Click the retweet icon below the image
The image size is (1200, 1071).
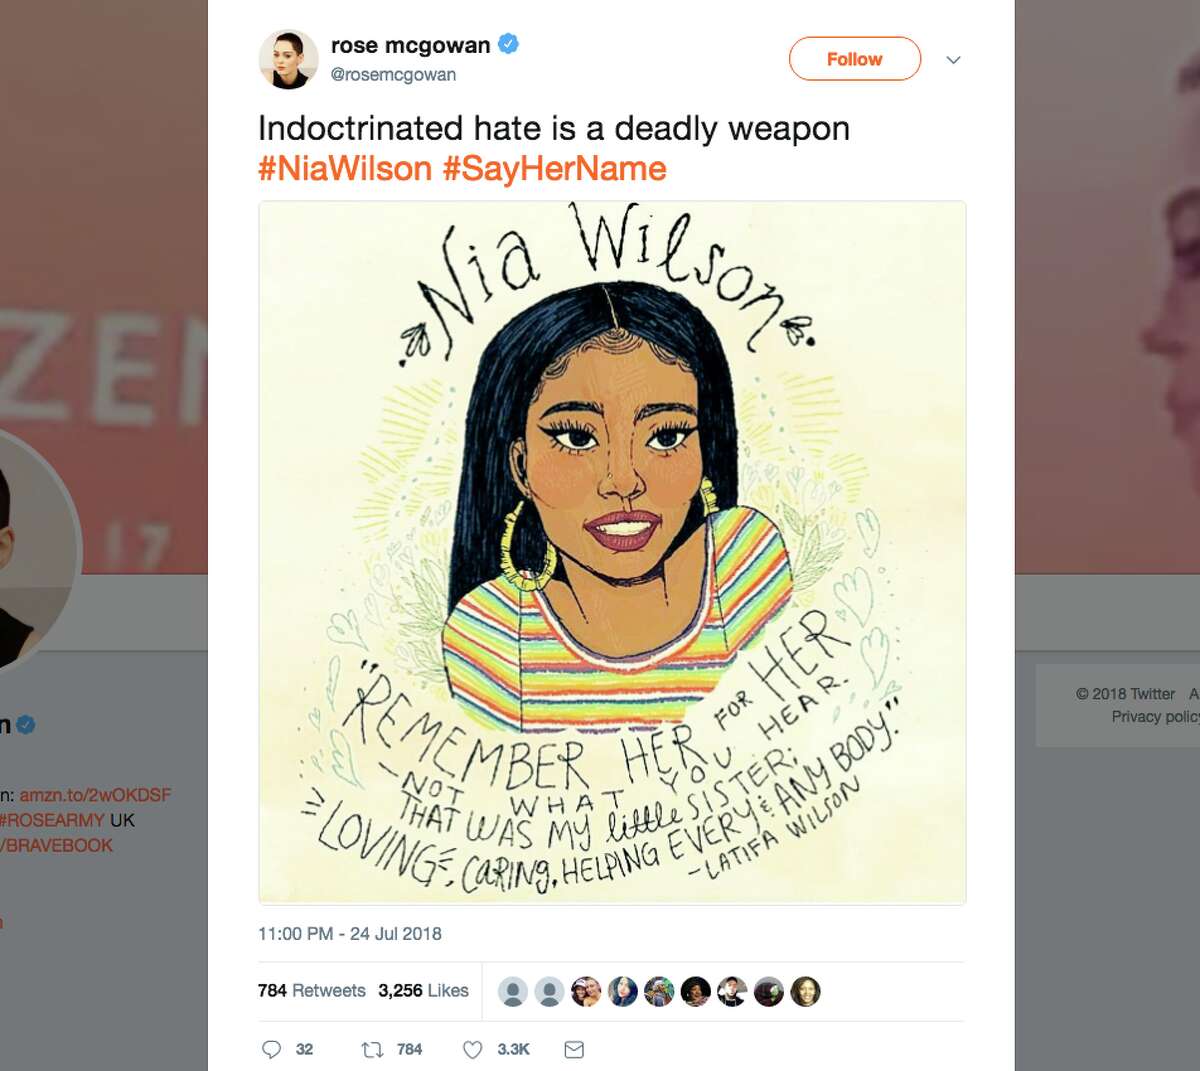click(x=373, y=1049)
